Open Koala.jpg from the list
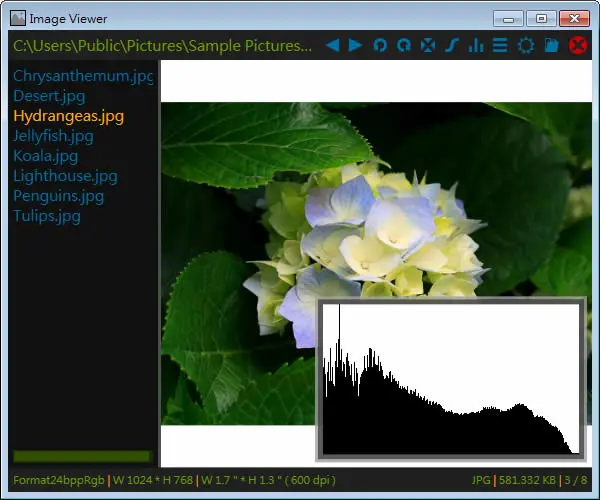 tap(46, 156)
